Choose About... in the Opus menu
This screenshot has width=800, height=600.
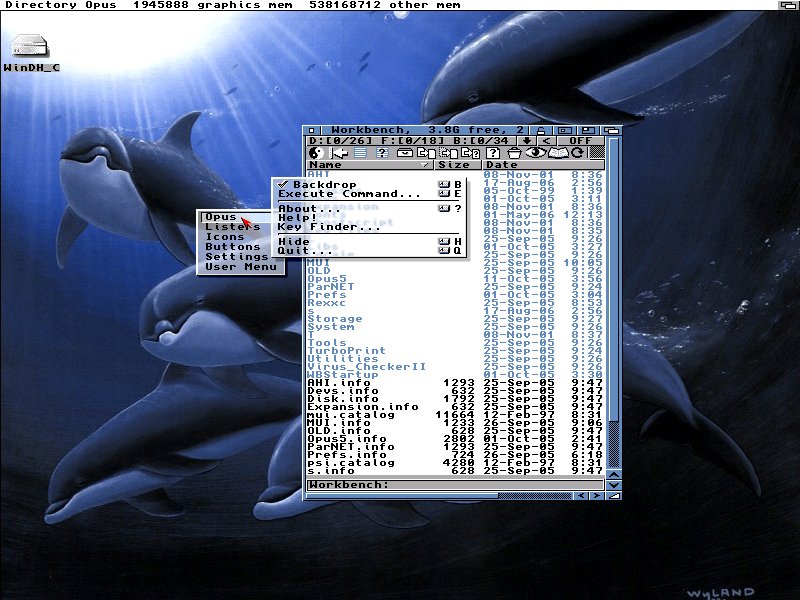point(369,208)
